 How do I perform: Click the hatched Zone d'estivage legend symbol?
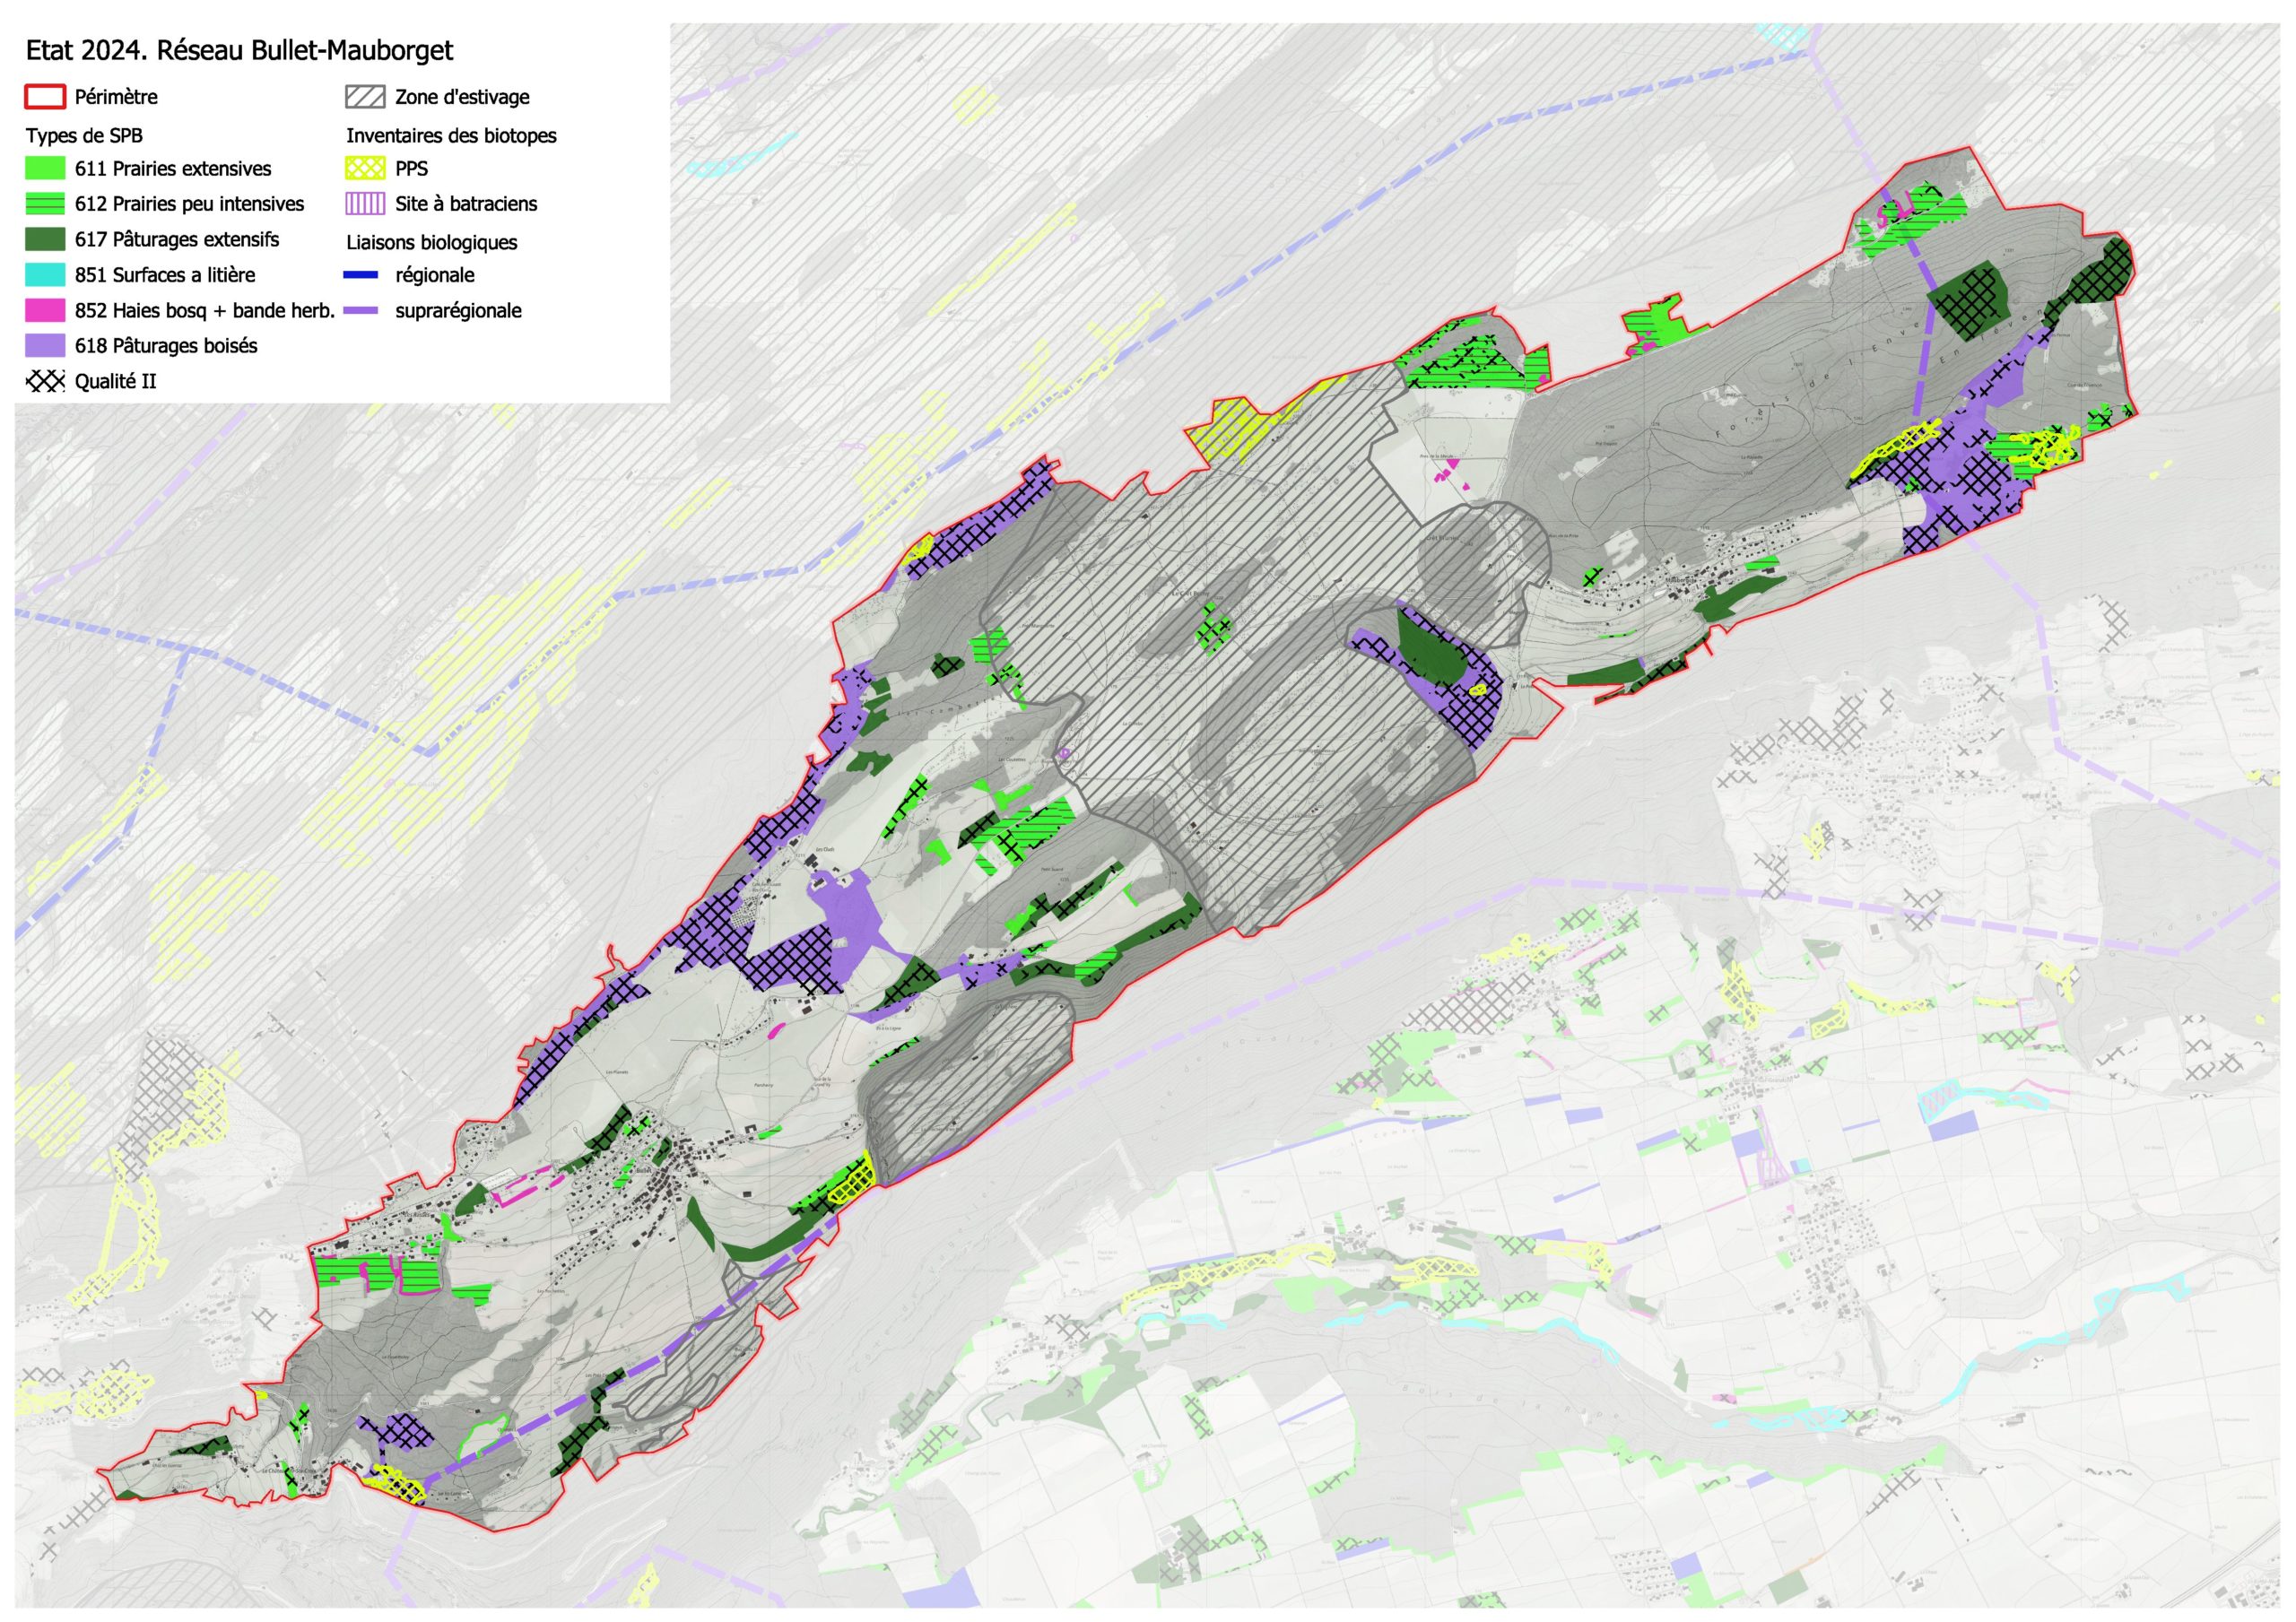pyautogui.click(x=365, y=97)
